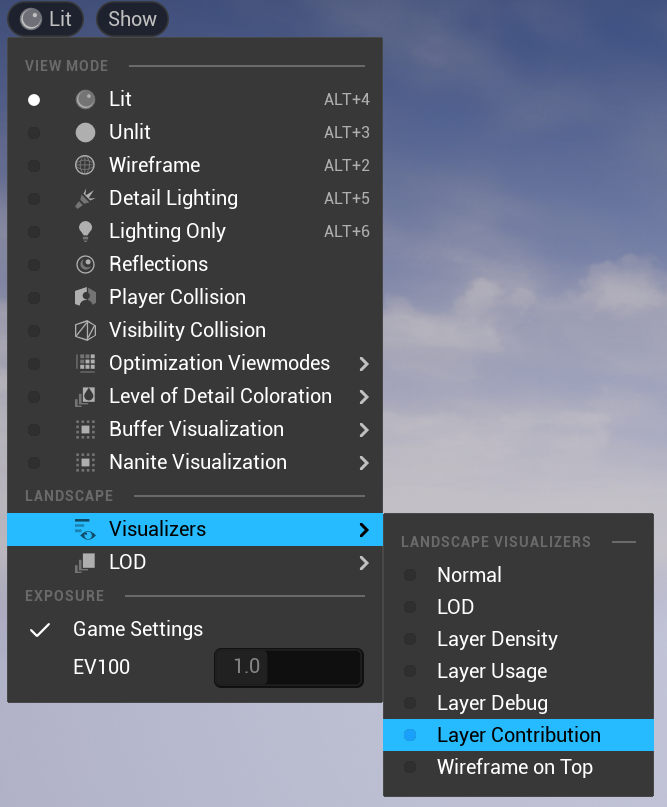
Task: Select the Wireframe radio button
Action: [x=34, y=166]
